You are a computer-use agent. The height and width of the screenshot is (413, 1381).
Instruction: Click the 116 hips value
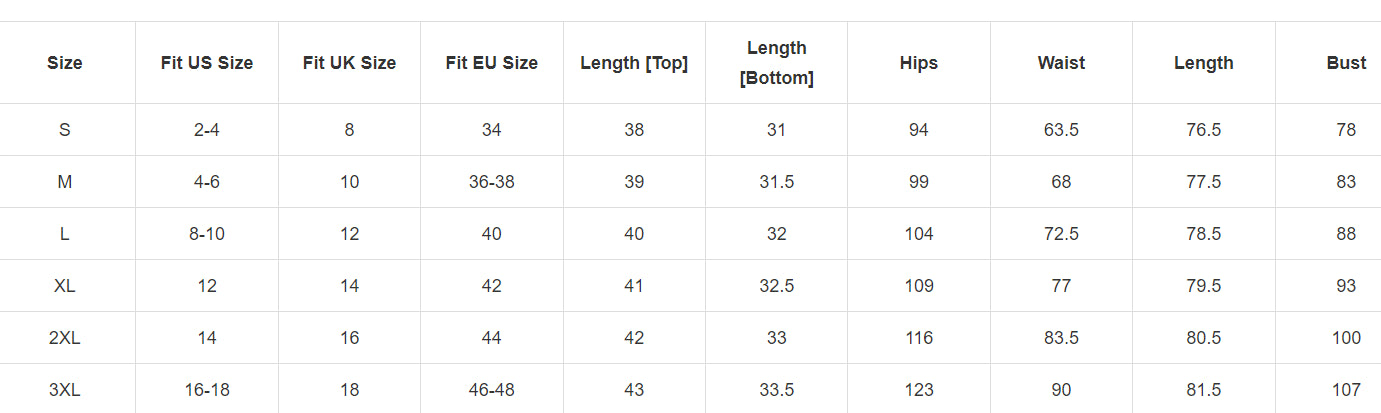coord(919,338)
